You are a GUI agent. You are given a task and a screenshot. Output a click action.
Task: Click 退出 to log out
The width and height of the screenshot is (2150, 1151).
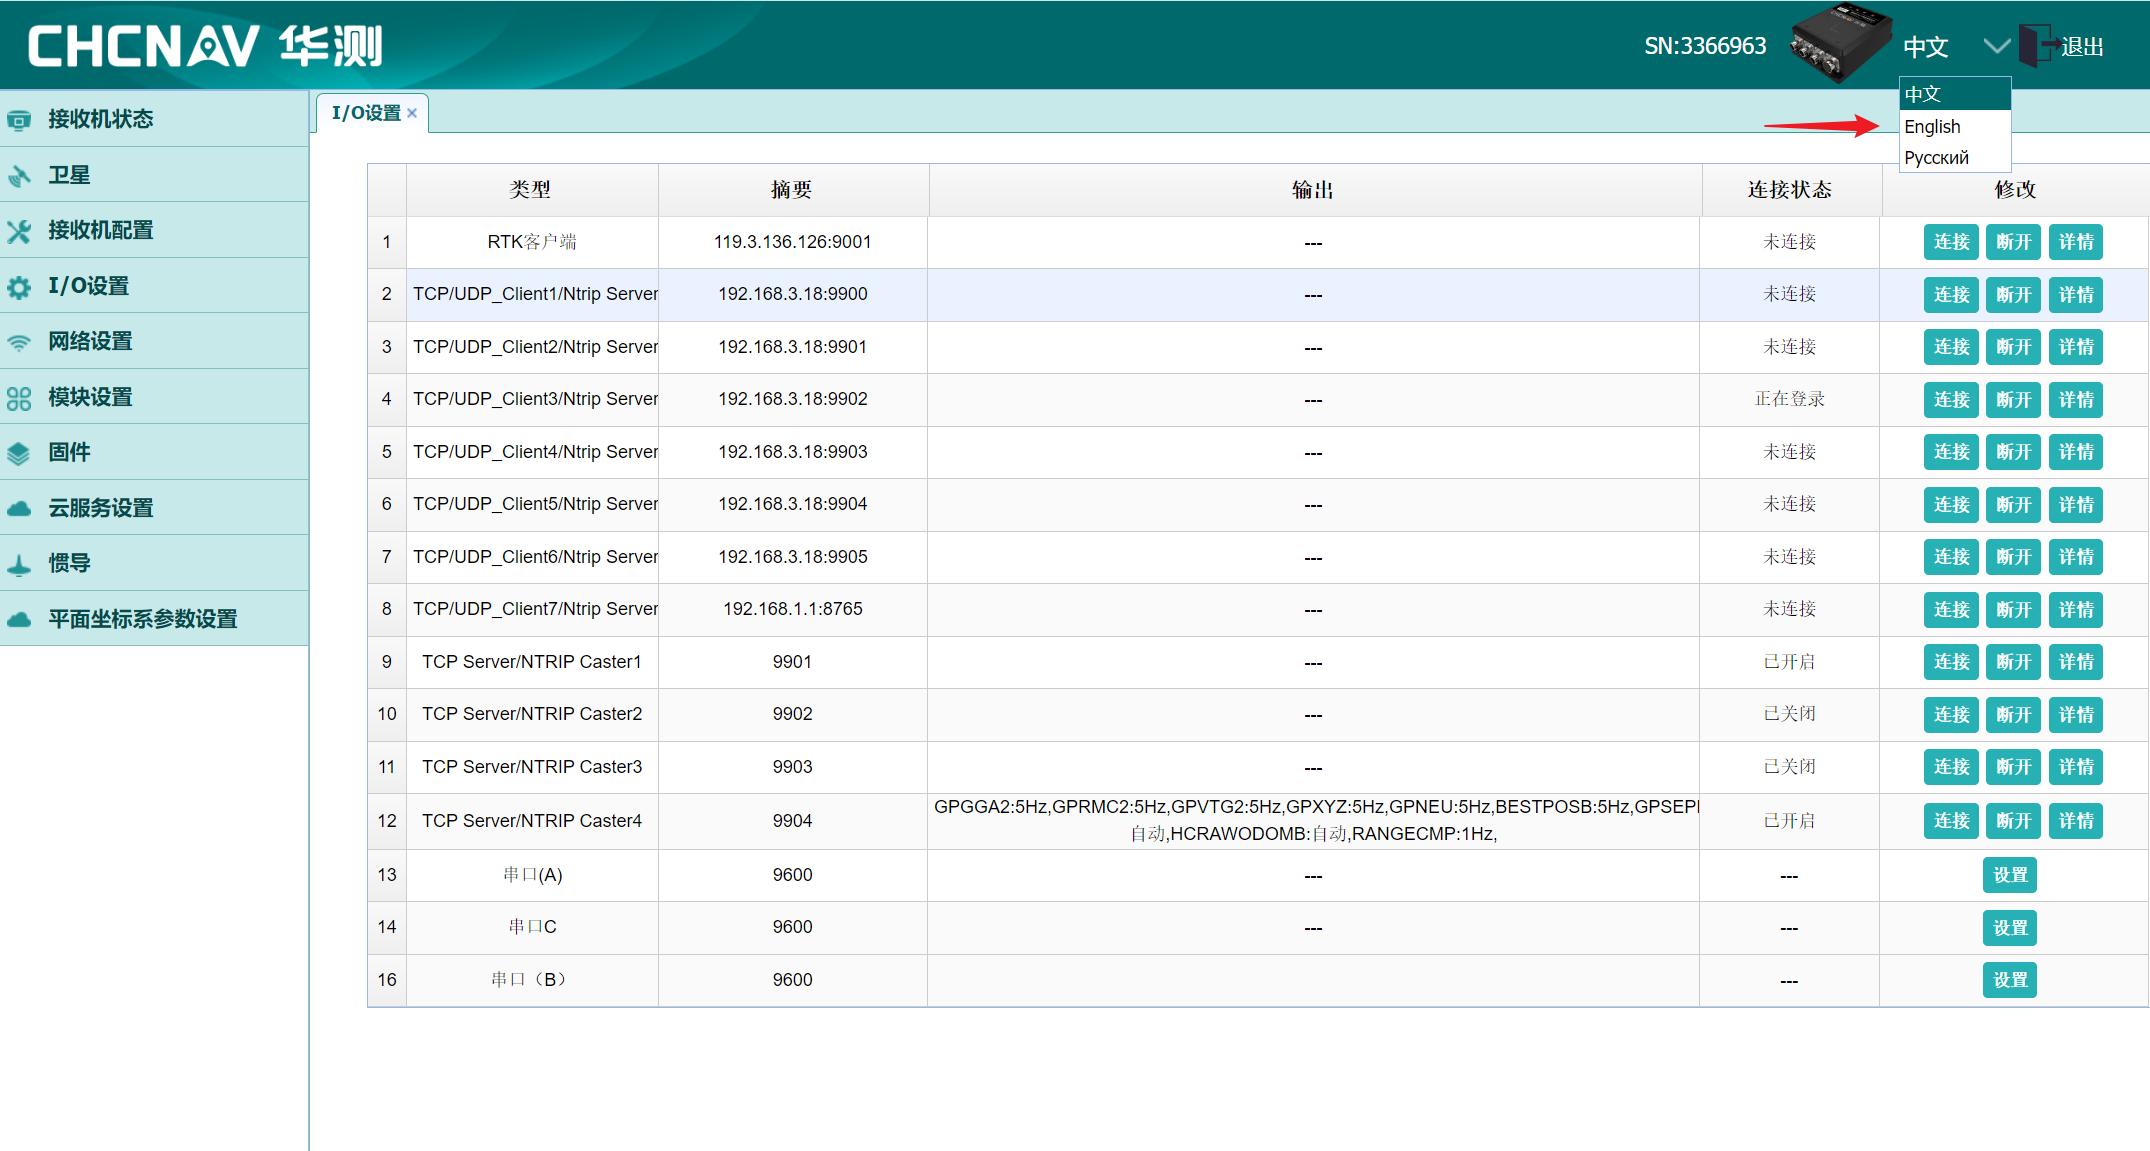2082,47
